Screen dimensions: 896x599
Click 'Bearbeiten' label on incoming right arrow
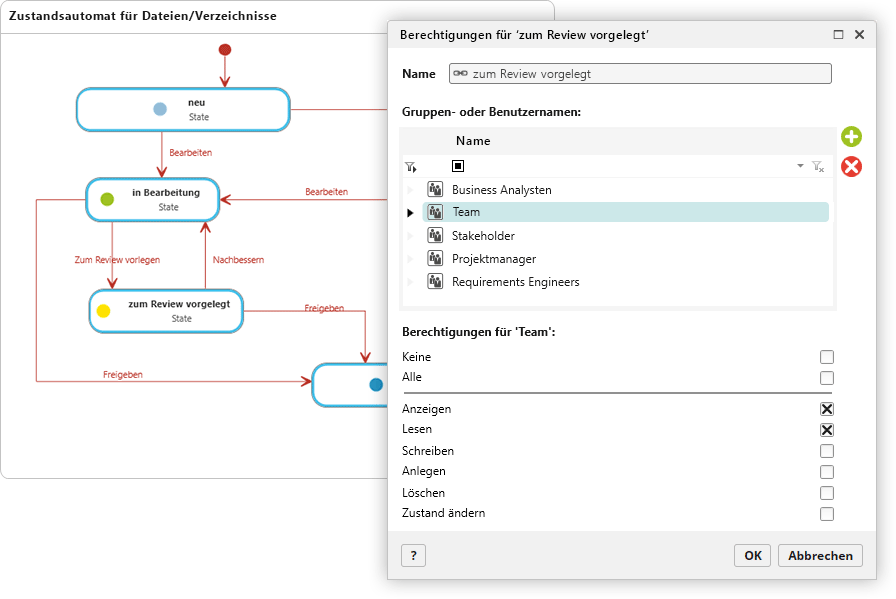(326, 191)
